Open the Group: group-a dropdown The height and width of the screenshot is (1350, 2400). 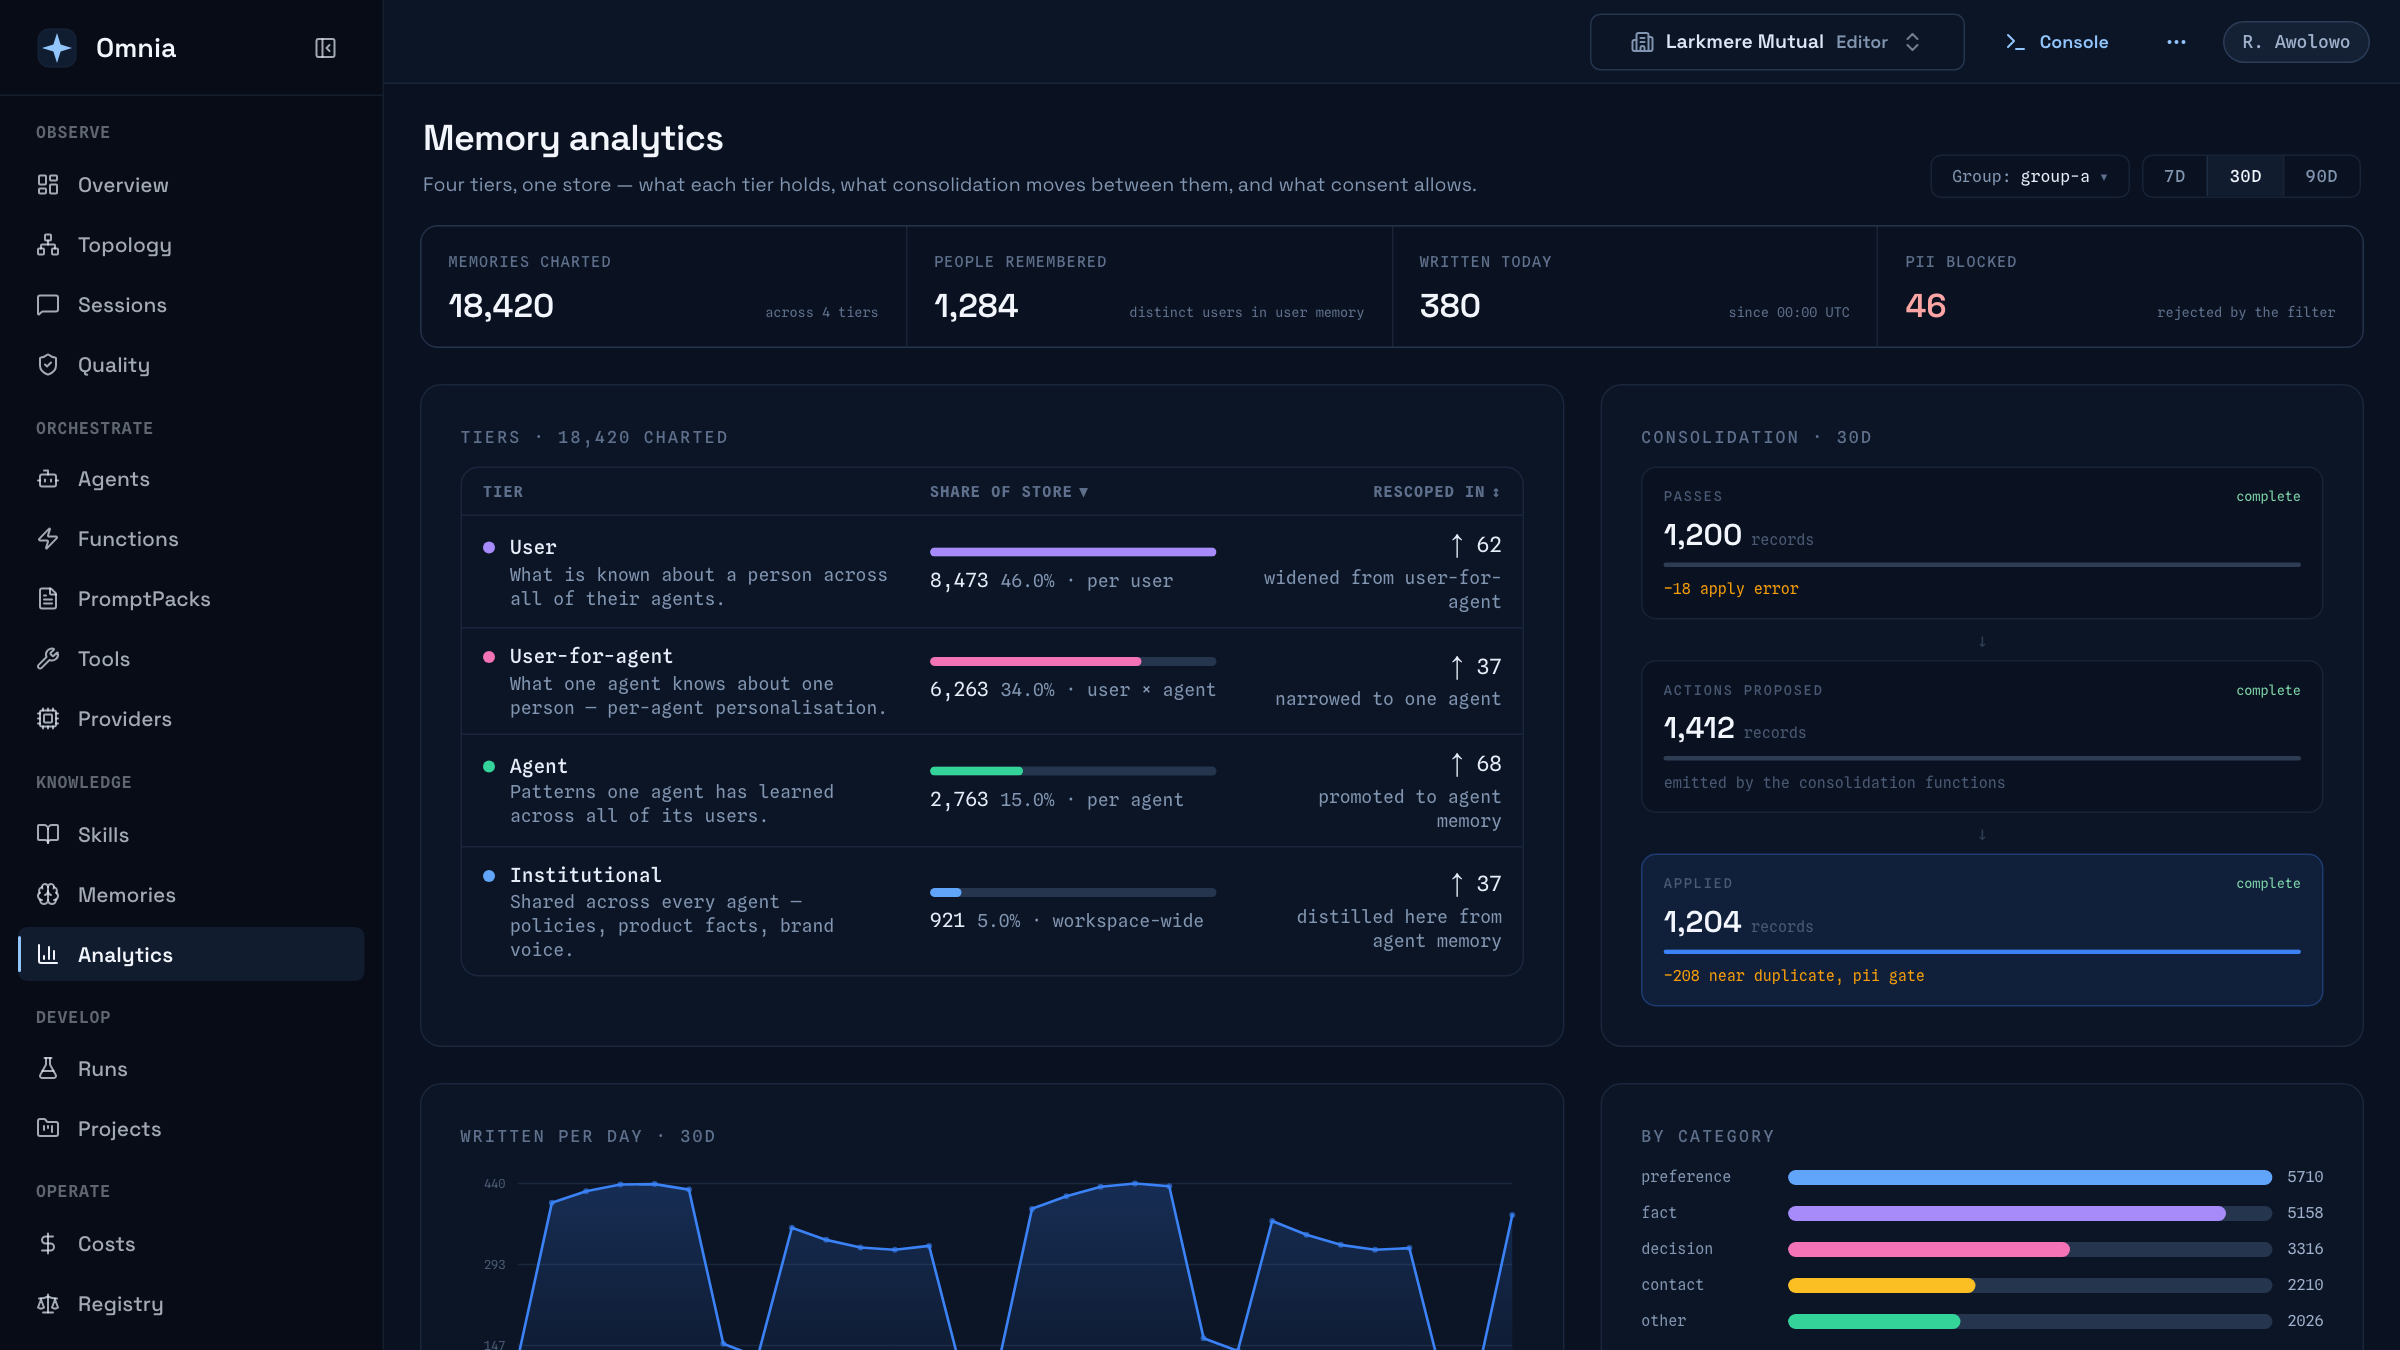click(2029, 177)
